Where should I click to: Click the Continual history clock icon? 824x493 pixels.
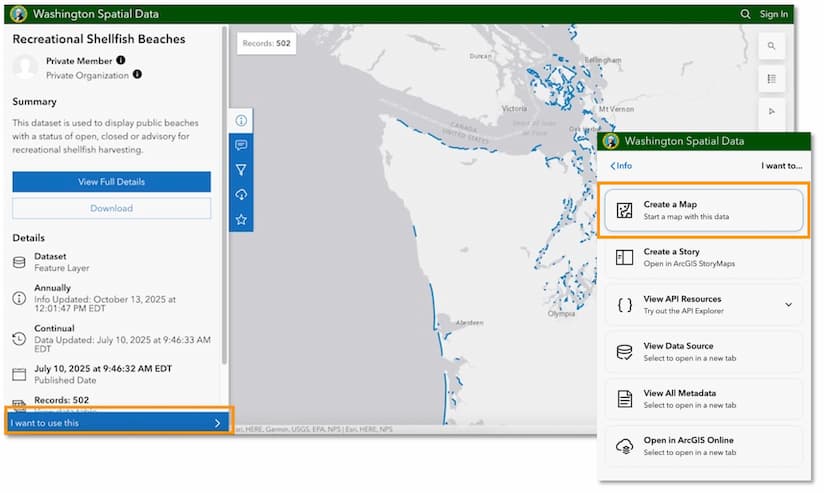tap(19, 339)
